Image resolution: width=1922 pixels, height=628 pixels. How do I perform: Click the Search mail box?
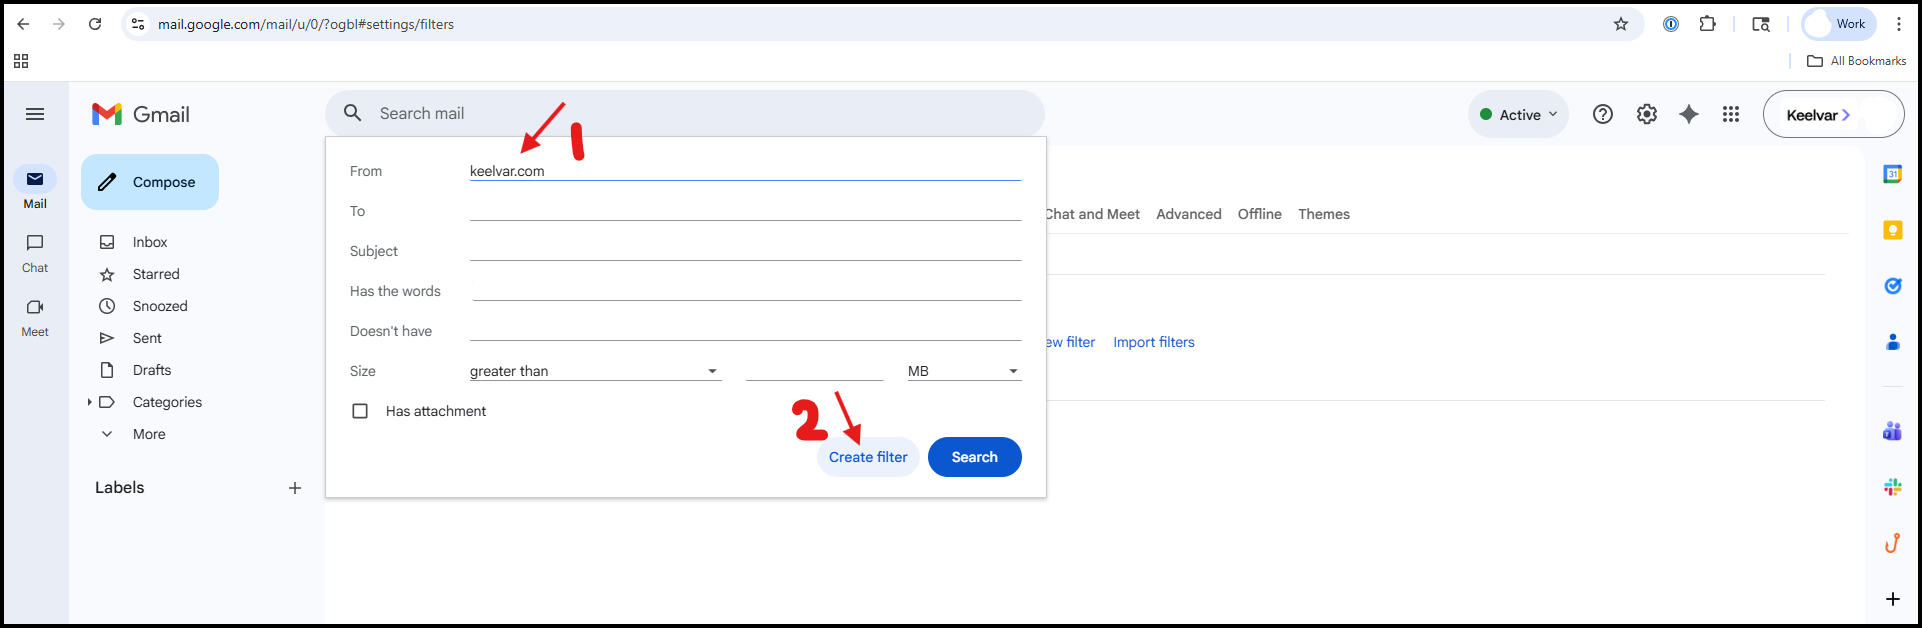[x=685, y=113]
